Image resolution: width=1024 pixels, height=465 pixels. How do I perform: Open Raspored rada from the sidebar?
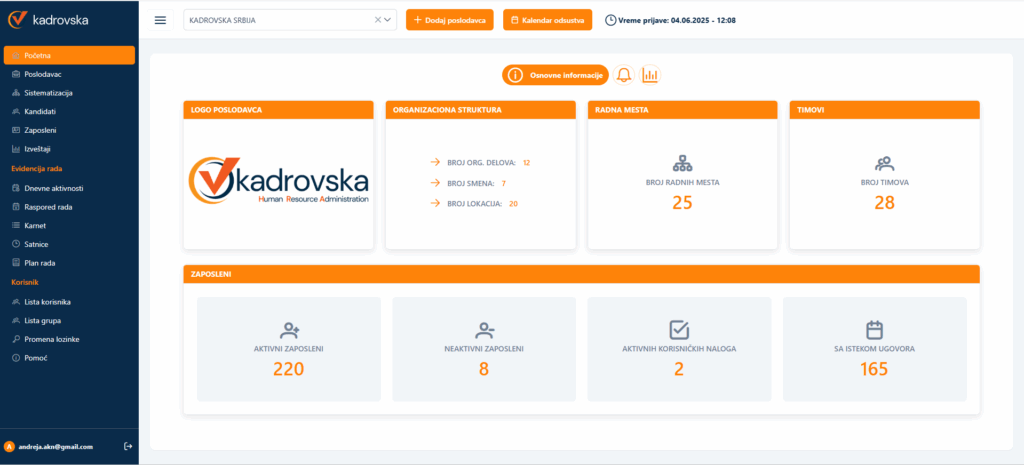[48, 207]
